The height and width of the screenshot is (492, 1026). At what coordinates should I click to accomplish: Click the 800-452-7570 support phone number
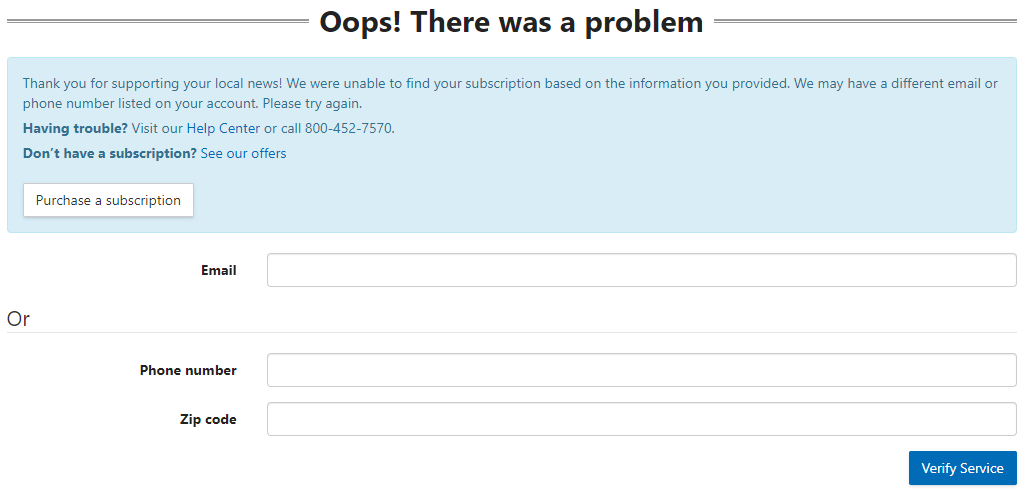point(349,128)
